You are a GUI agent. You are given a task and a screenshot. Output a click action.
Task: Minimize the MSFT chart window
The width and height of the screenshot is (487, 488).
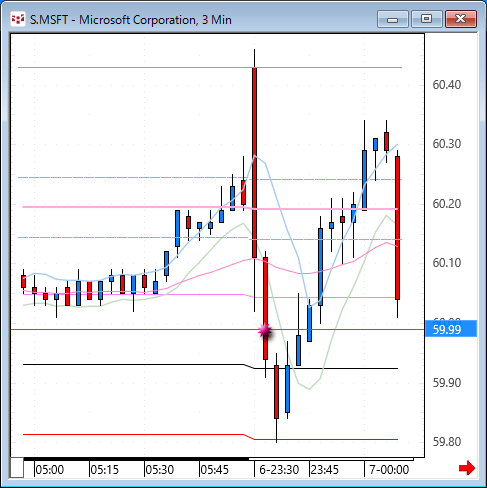pyautogui.click(x=393, y=19)
